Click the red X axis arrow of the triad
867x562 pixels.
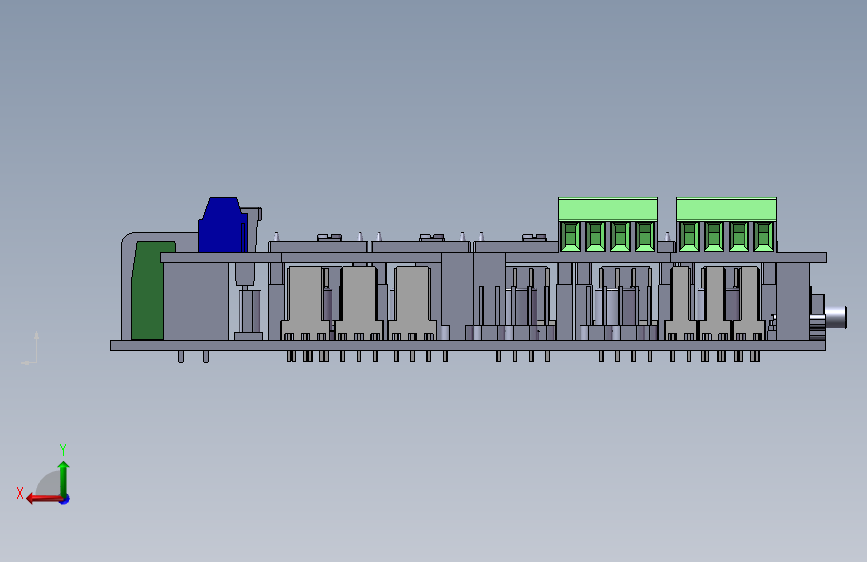pyautogui.click(x=44, y=499)
